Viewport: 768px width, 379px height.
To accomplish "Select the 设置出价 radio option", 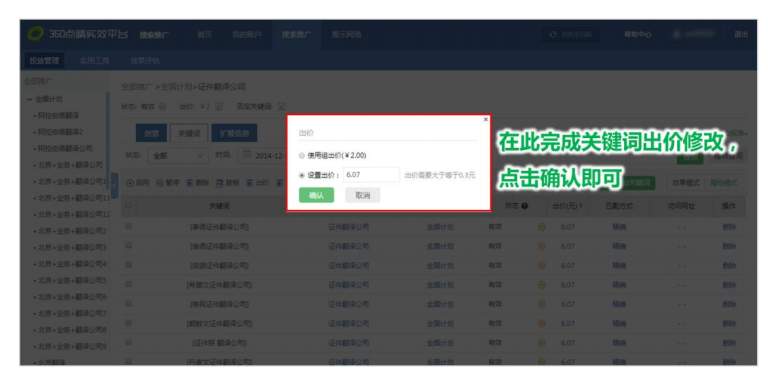I will click(302, 175).
